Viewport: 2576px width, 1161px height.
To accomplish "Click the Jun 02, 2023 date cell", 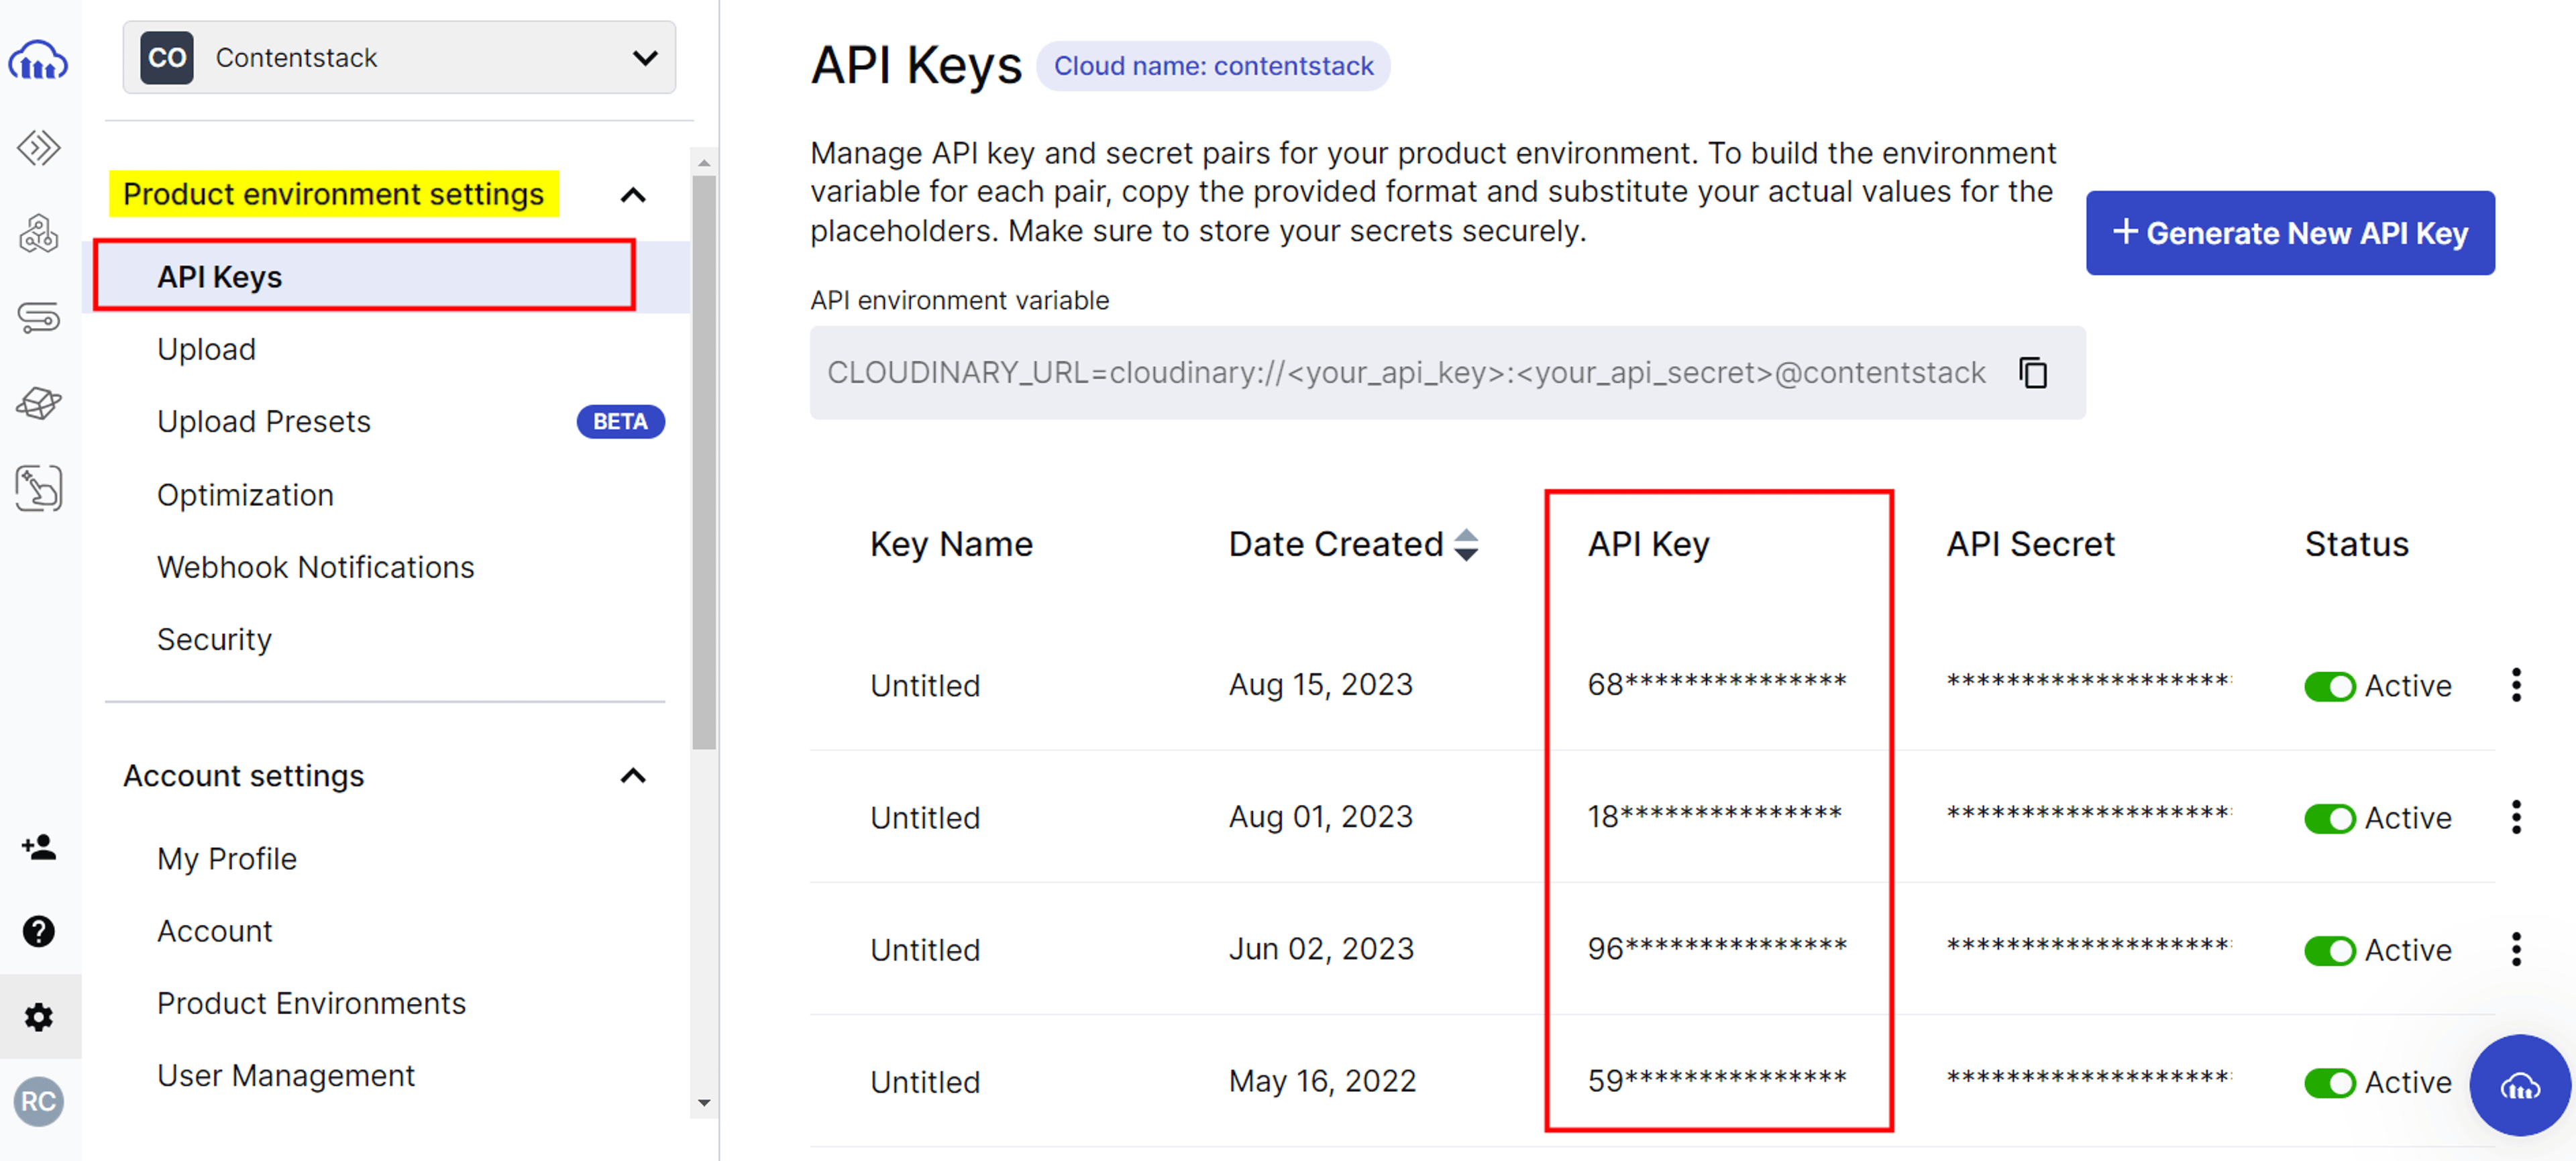I will (1321, 948).
